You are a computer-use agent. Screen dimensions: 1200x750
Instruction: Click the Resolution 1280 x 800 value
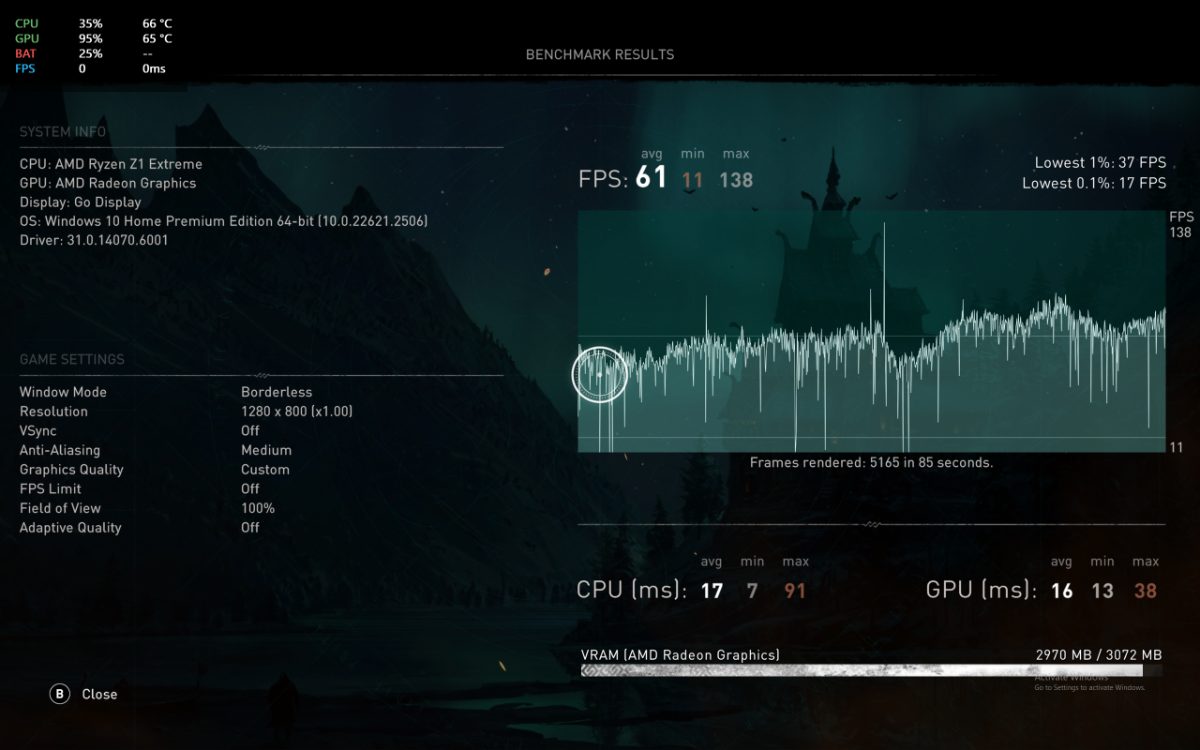coord(297,412)
